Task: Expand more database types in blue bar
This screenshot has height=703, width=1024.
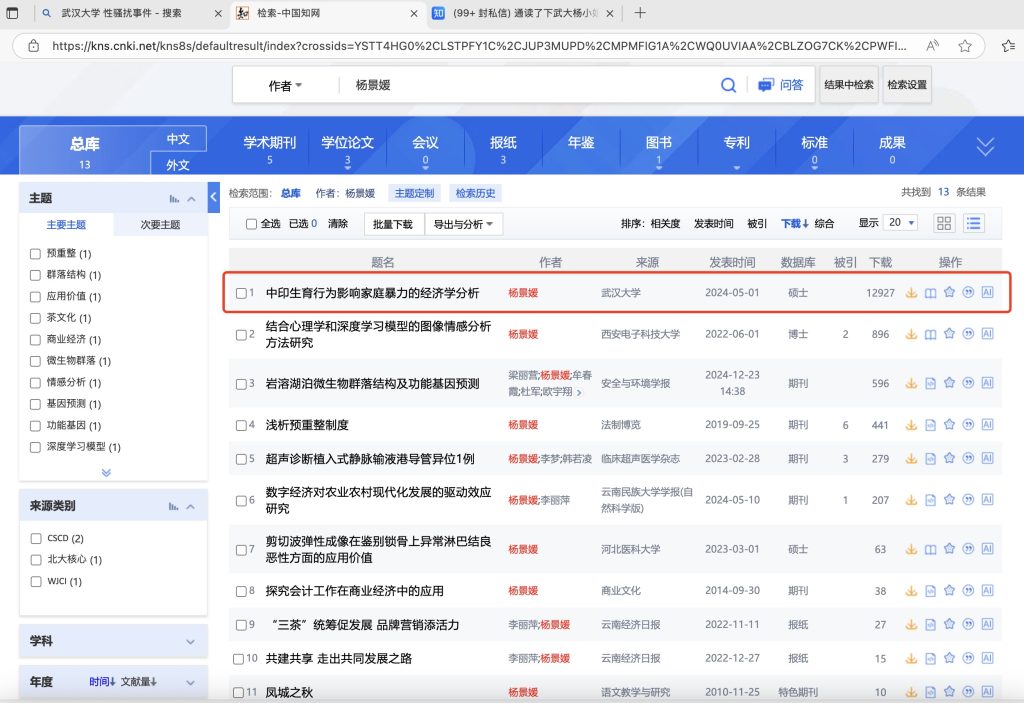Action: click(x=985, y=146)
